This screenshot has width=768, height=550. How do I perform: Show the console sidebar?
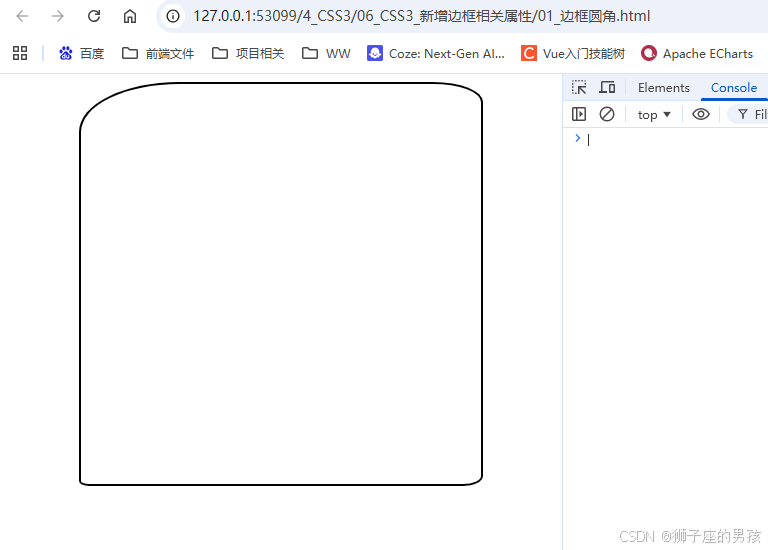(579, 115)
